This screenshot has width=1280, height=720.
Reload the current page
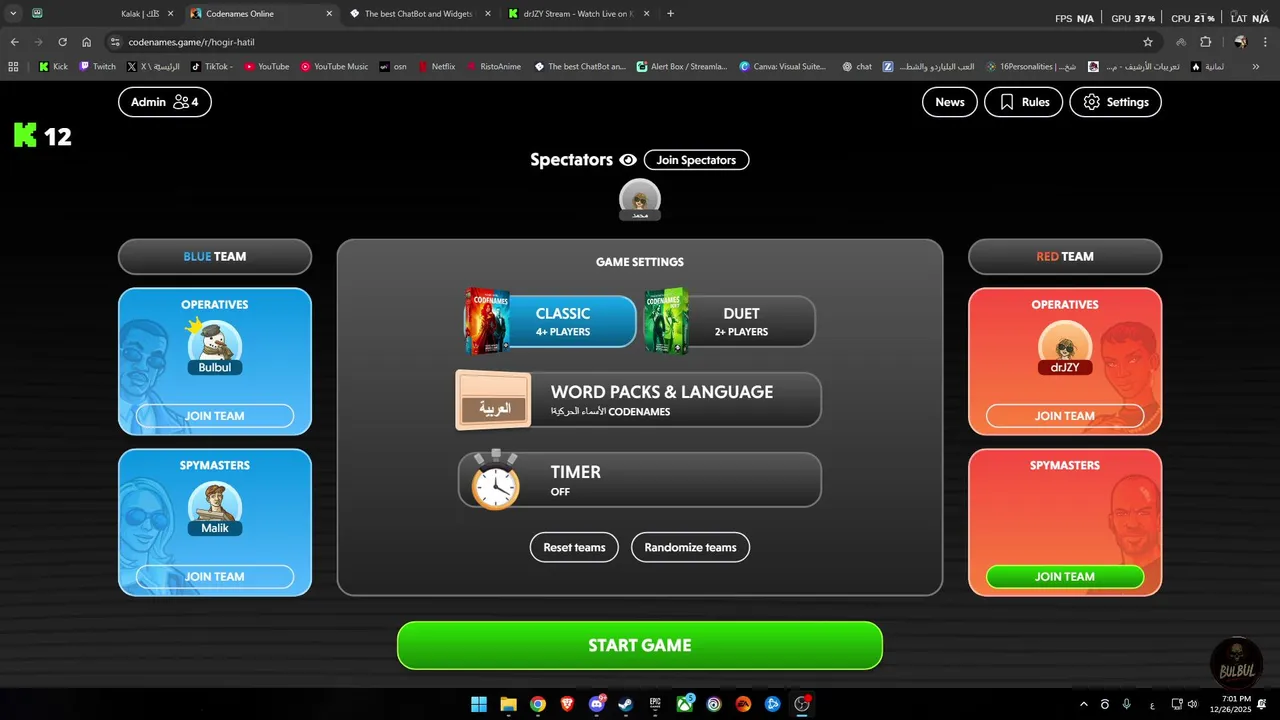[x=62, y=42]
